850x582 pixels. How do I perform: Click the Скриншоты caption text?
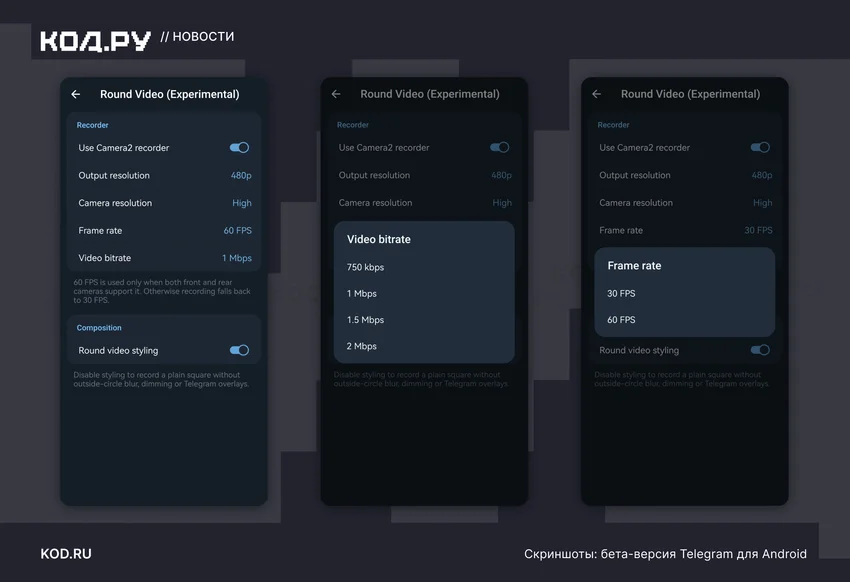[665, 554]
